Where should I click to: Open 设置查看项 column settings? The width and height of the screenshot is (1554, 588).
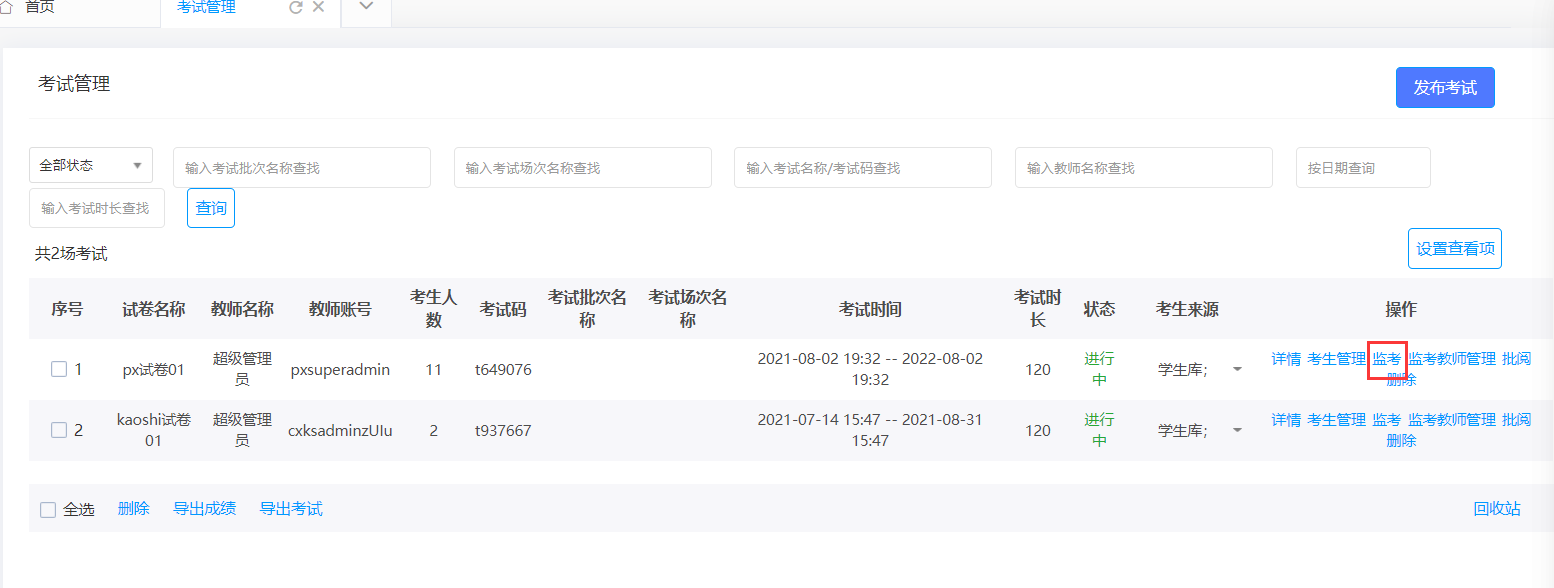[1454, 249]
